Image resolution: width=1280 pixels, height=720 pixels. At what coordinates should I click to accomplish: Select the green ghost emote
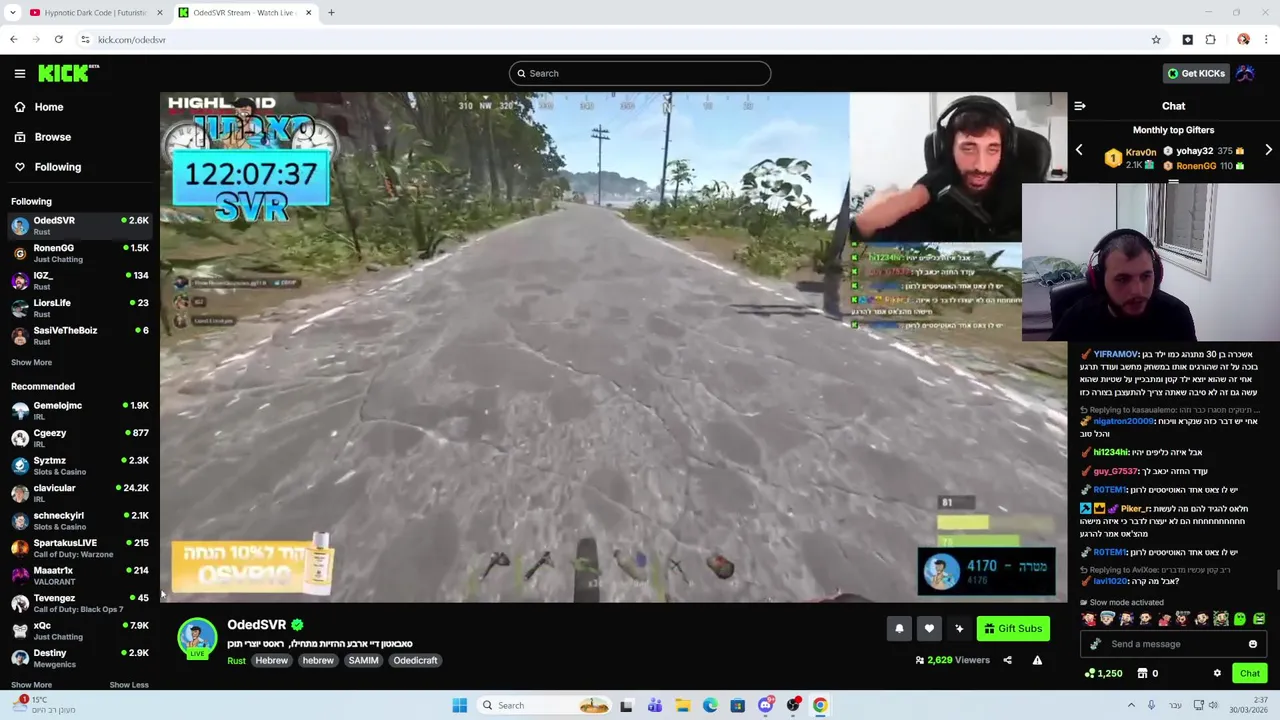pos(1240,619)
